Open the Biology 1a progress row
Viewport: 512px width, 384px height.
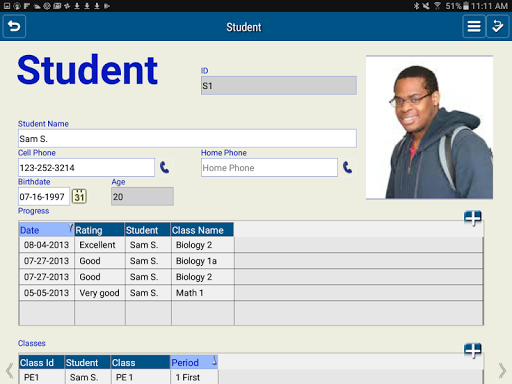click(251, 261)
